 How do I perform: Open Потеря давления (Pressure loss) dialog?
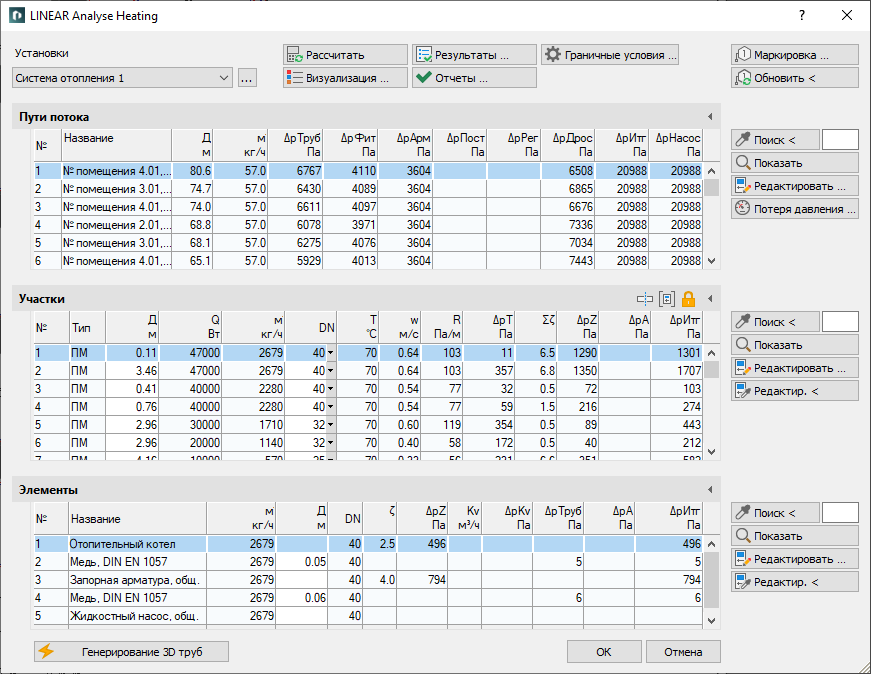tap(795, 209)
